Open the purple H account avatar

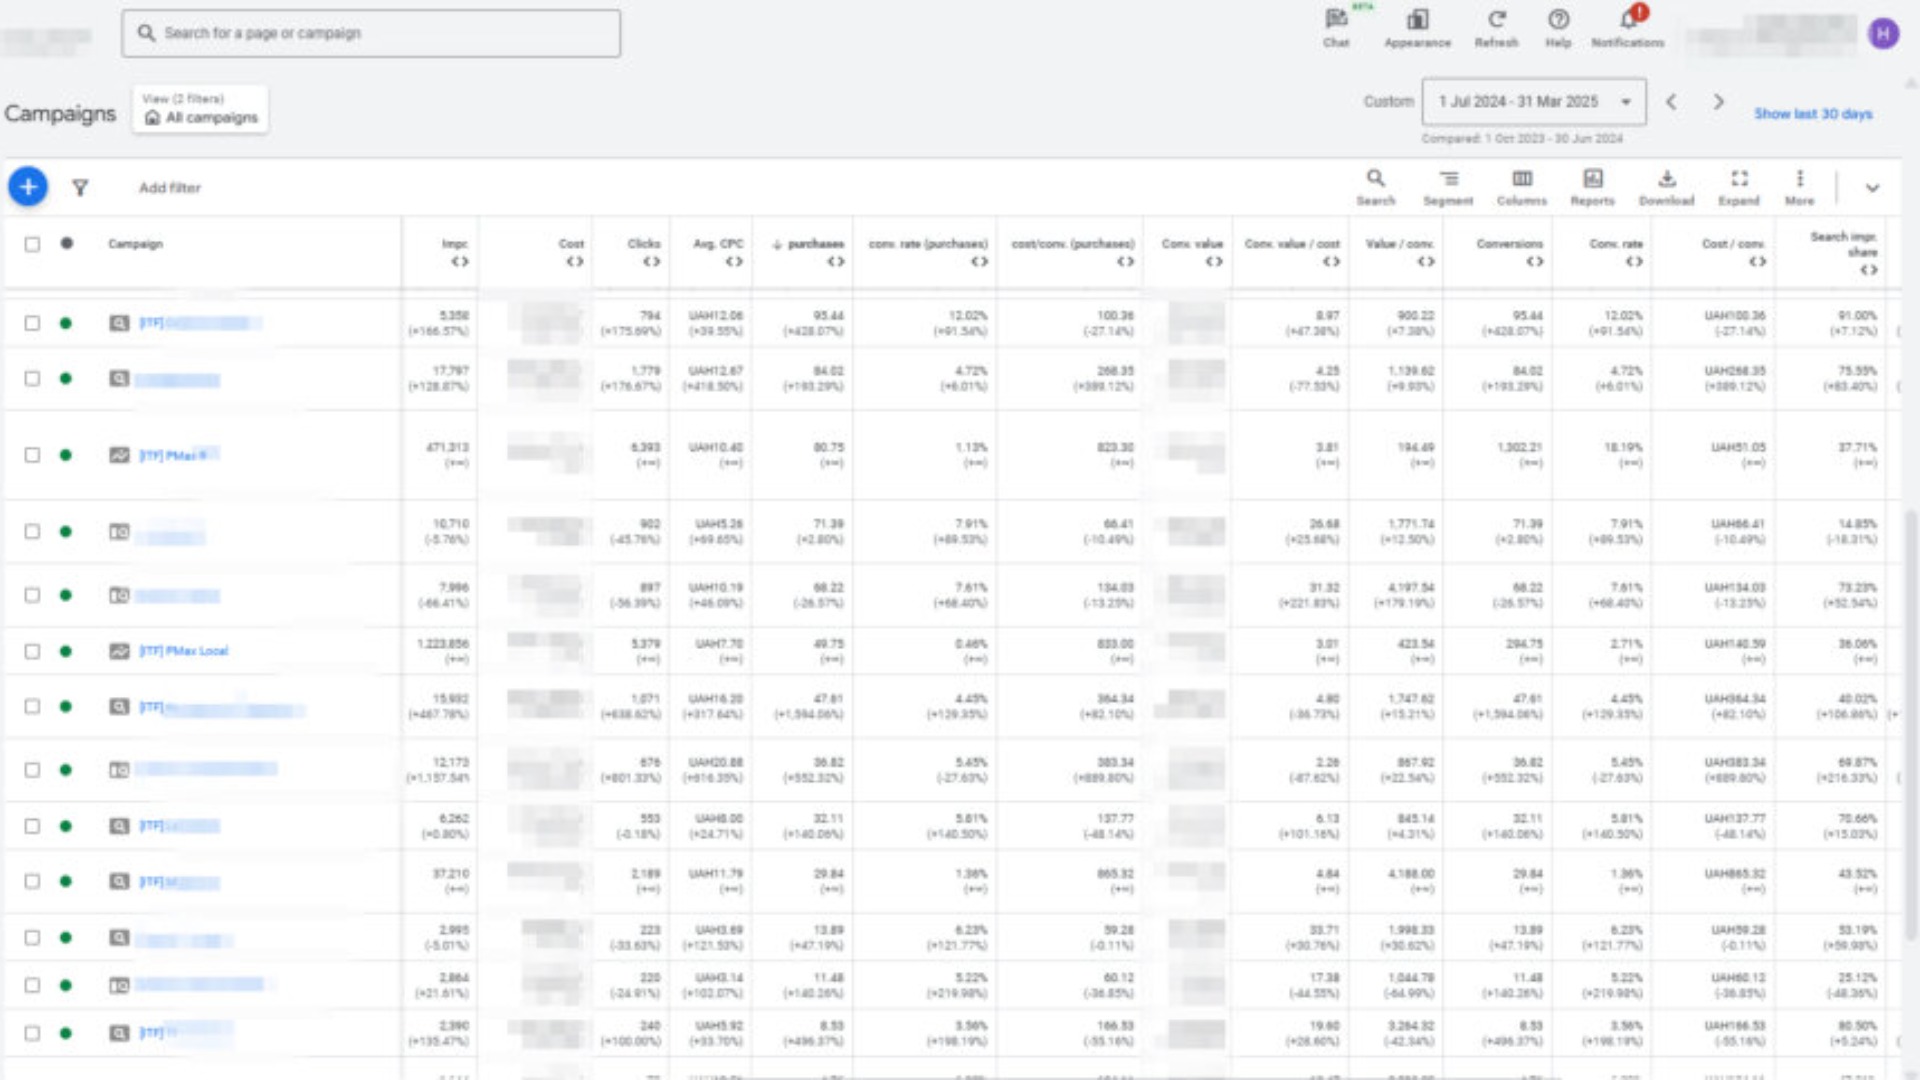tap(1883, 34)
